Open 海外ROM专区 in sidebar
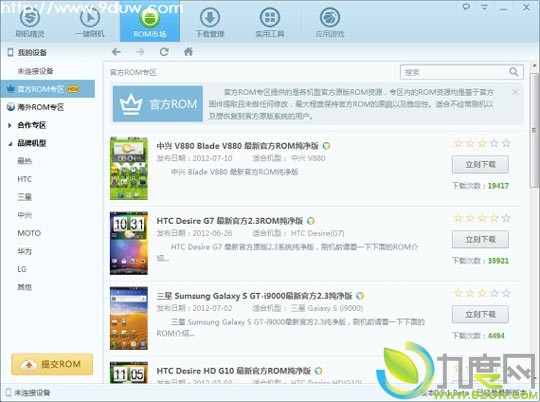540x402 pixels. coord(35,107)
